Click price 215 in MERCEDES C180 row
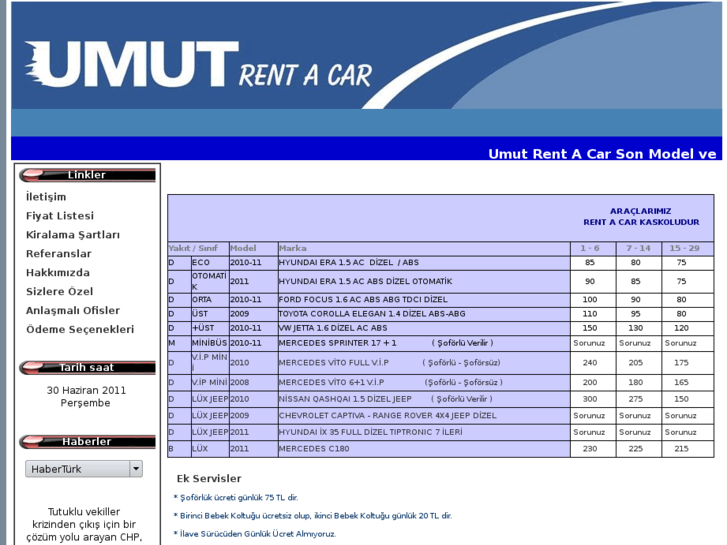 681,449
